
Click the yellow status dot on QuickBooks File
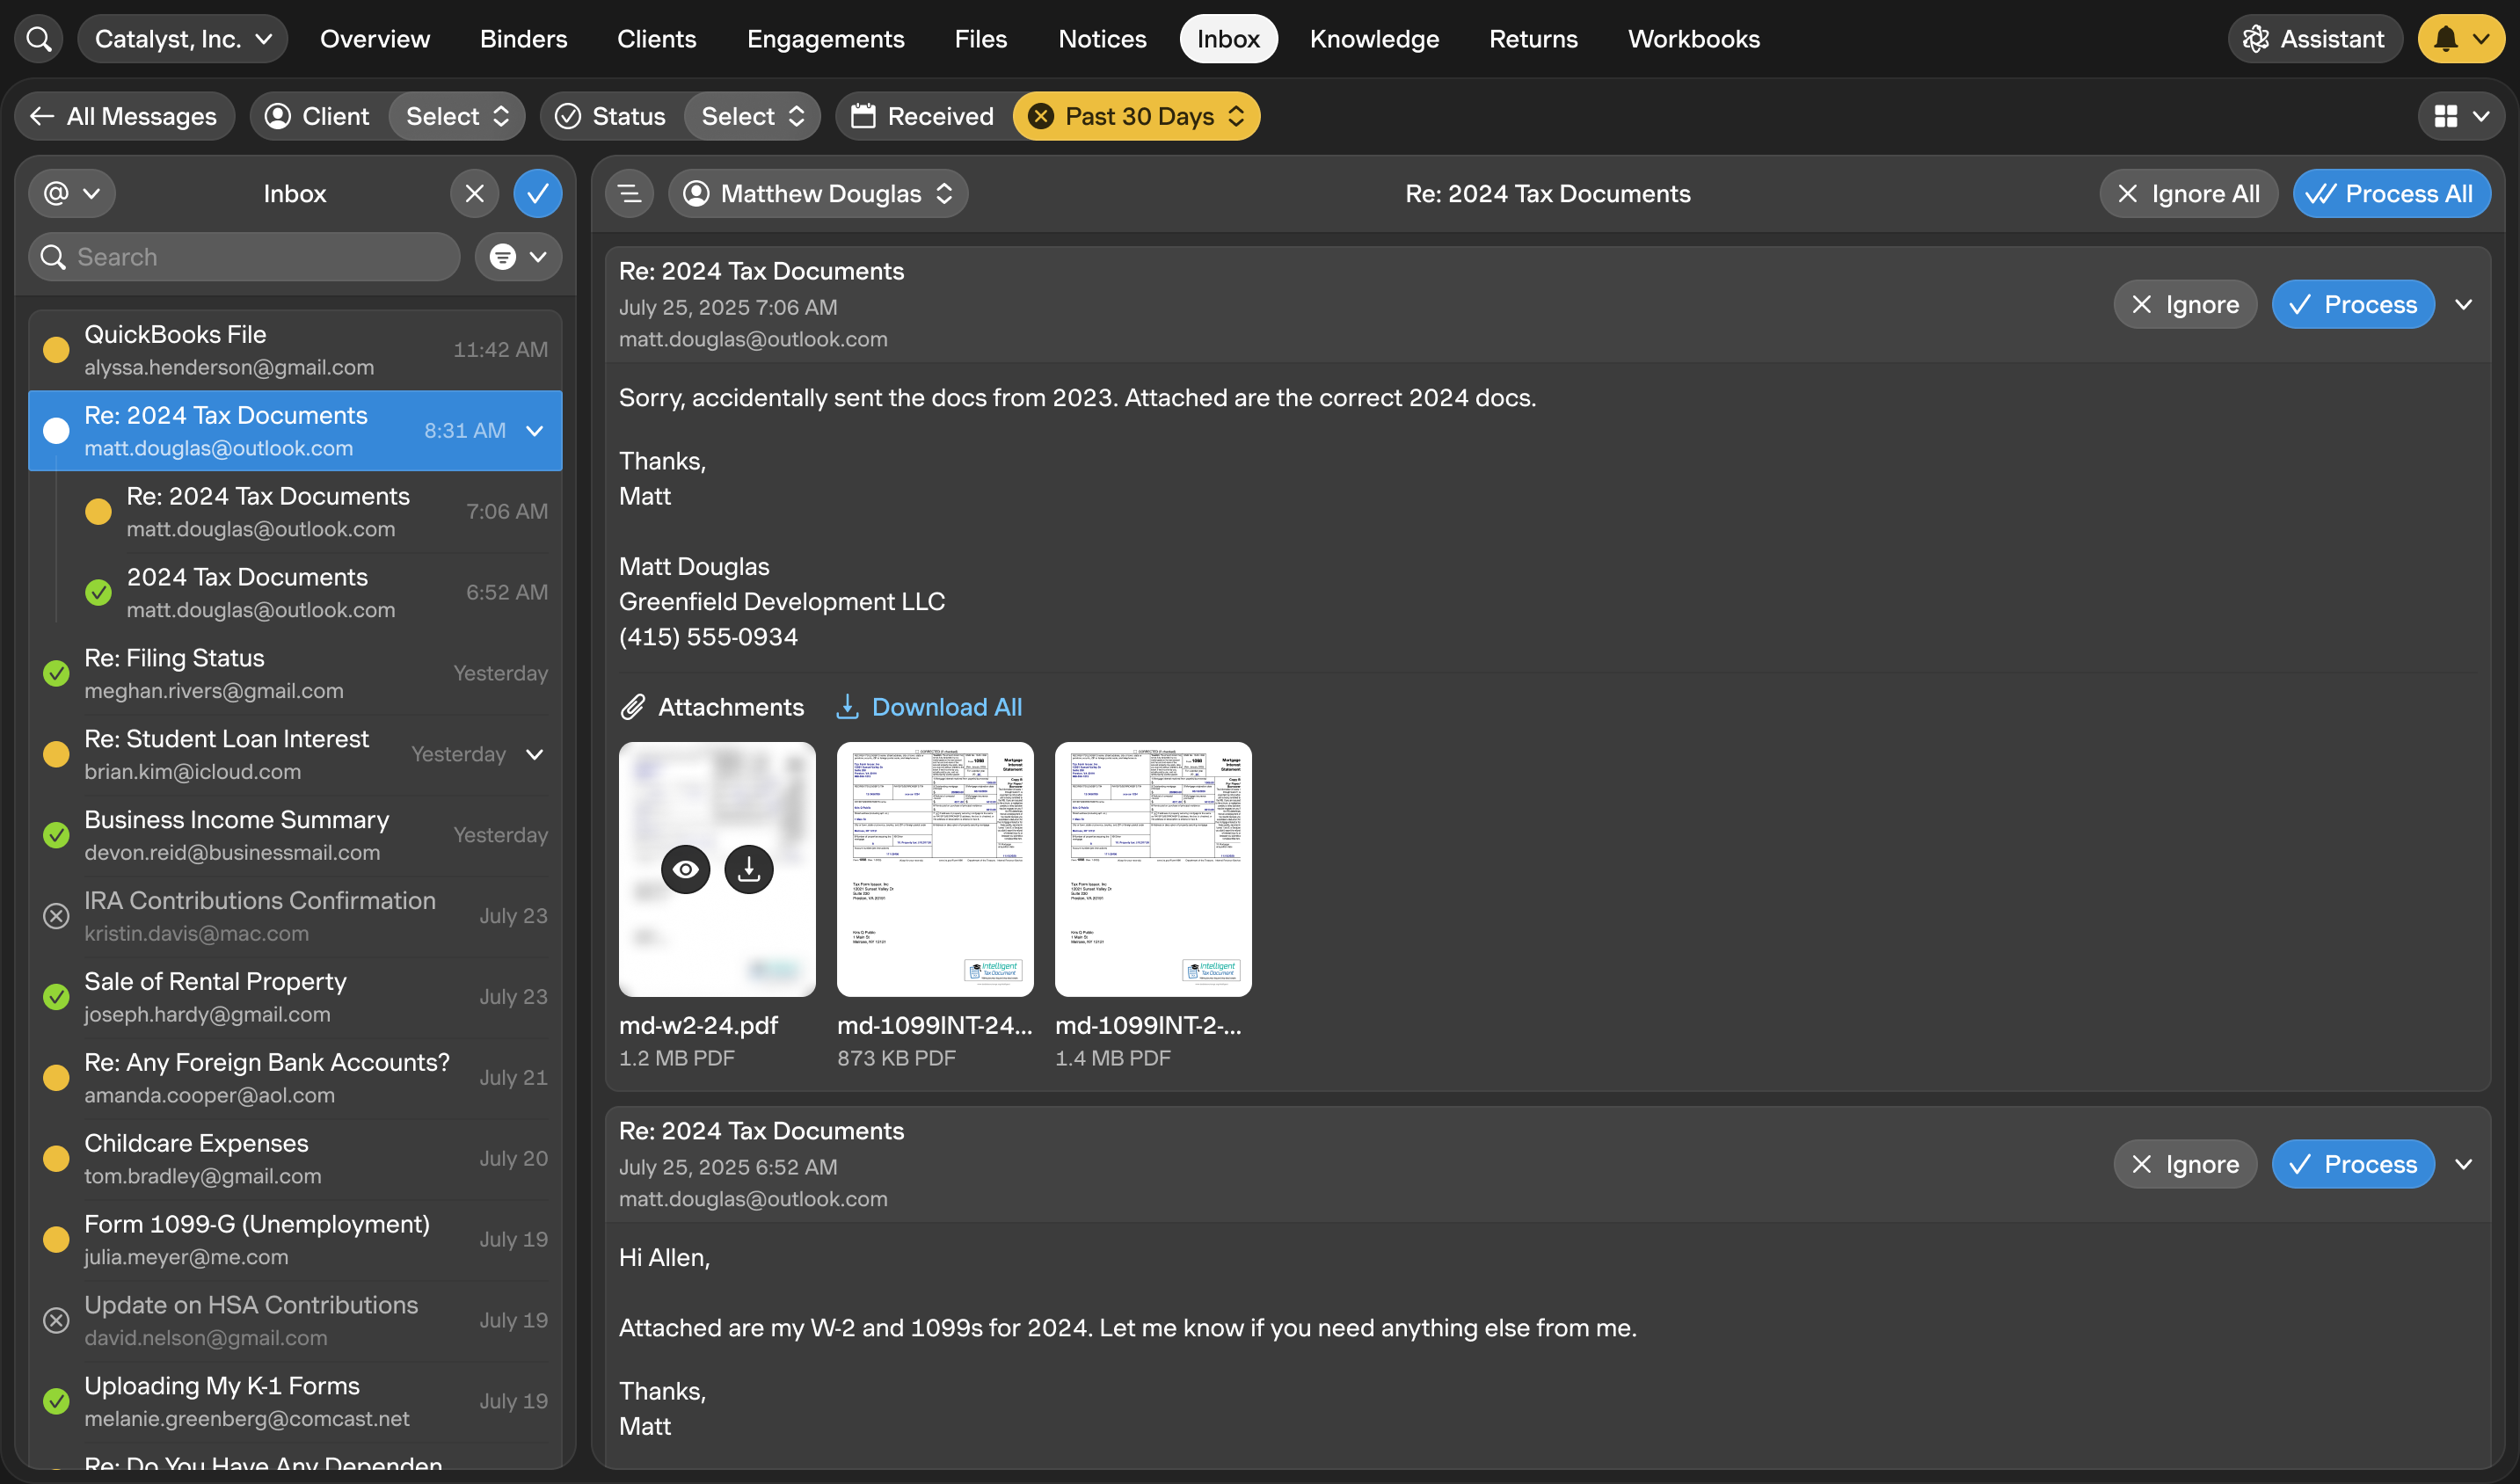pyautogui.click(x=56, y=350)
